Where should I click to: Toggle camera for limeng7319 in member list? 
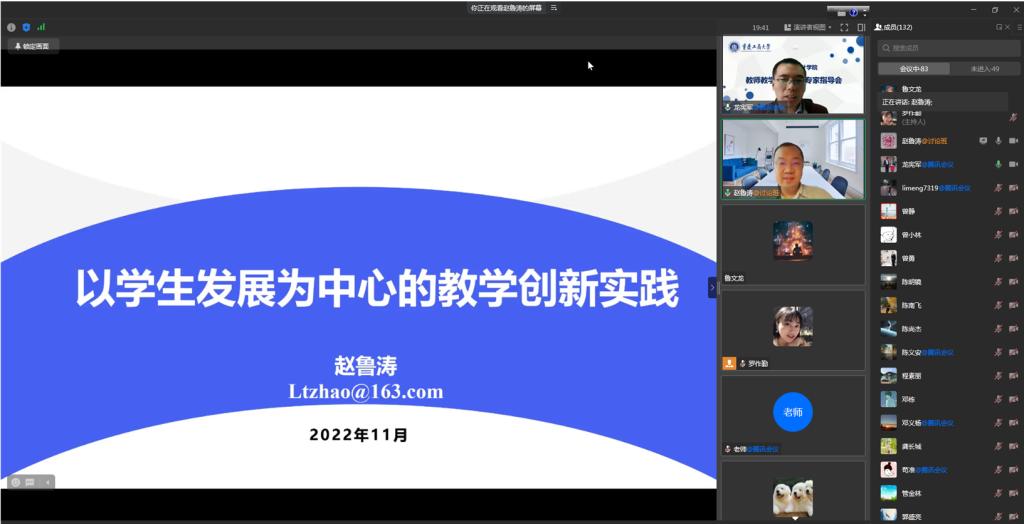1012,188
